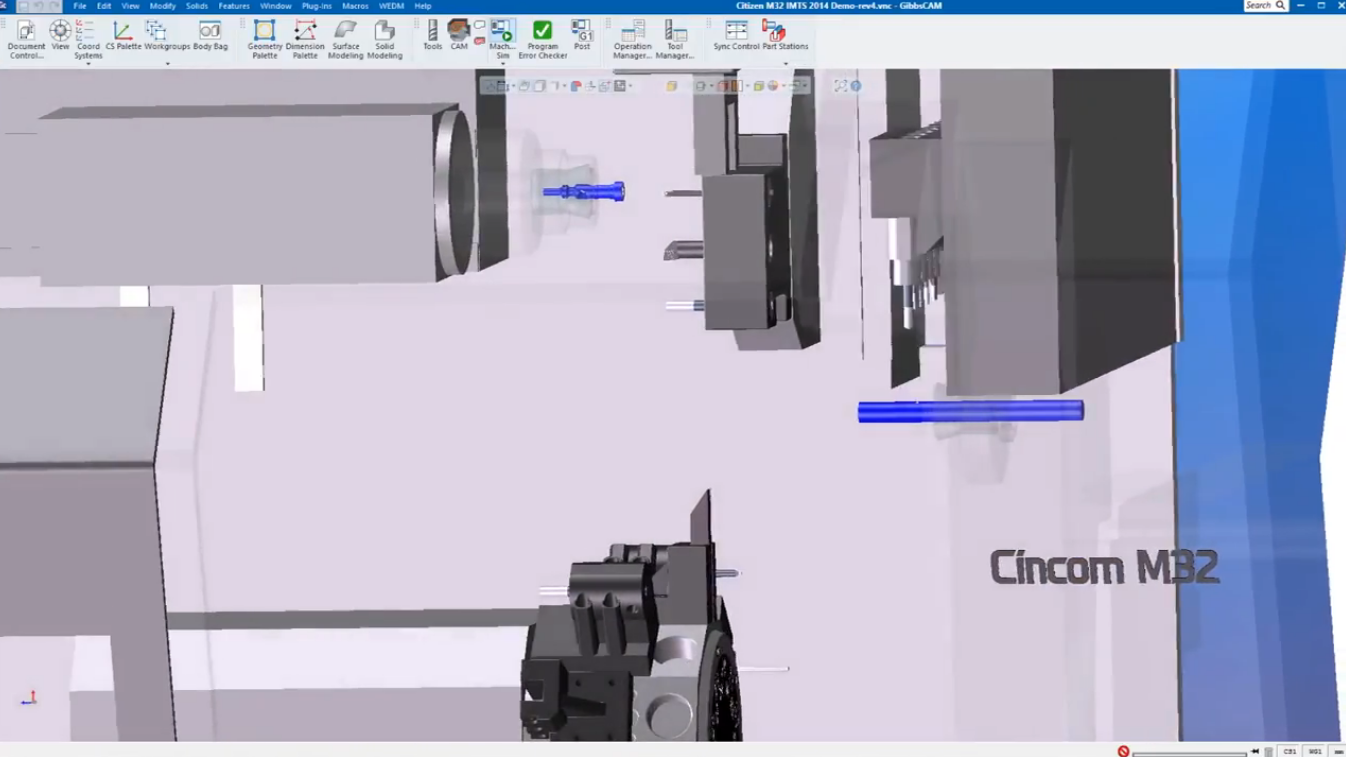
Task: Open the Geometry Palette
Action: [265, 39]
